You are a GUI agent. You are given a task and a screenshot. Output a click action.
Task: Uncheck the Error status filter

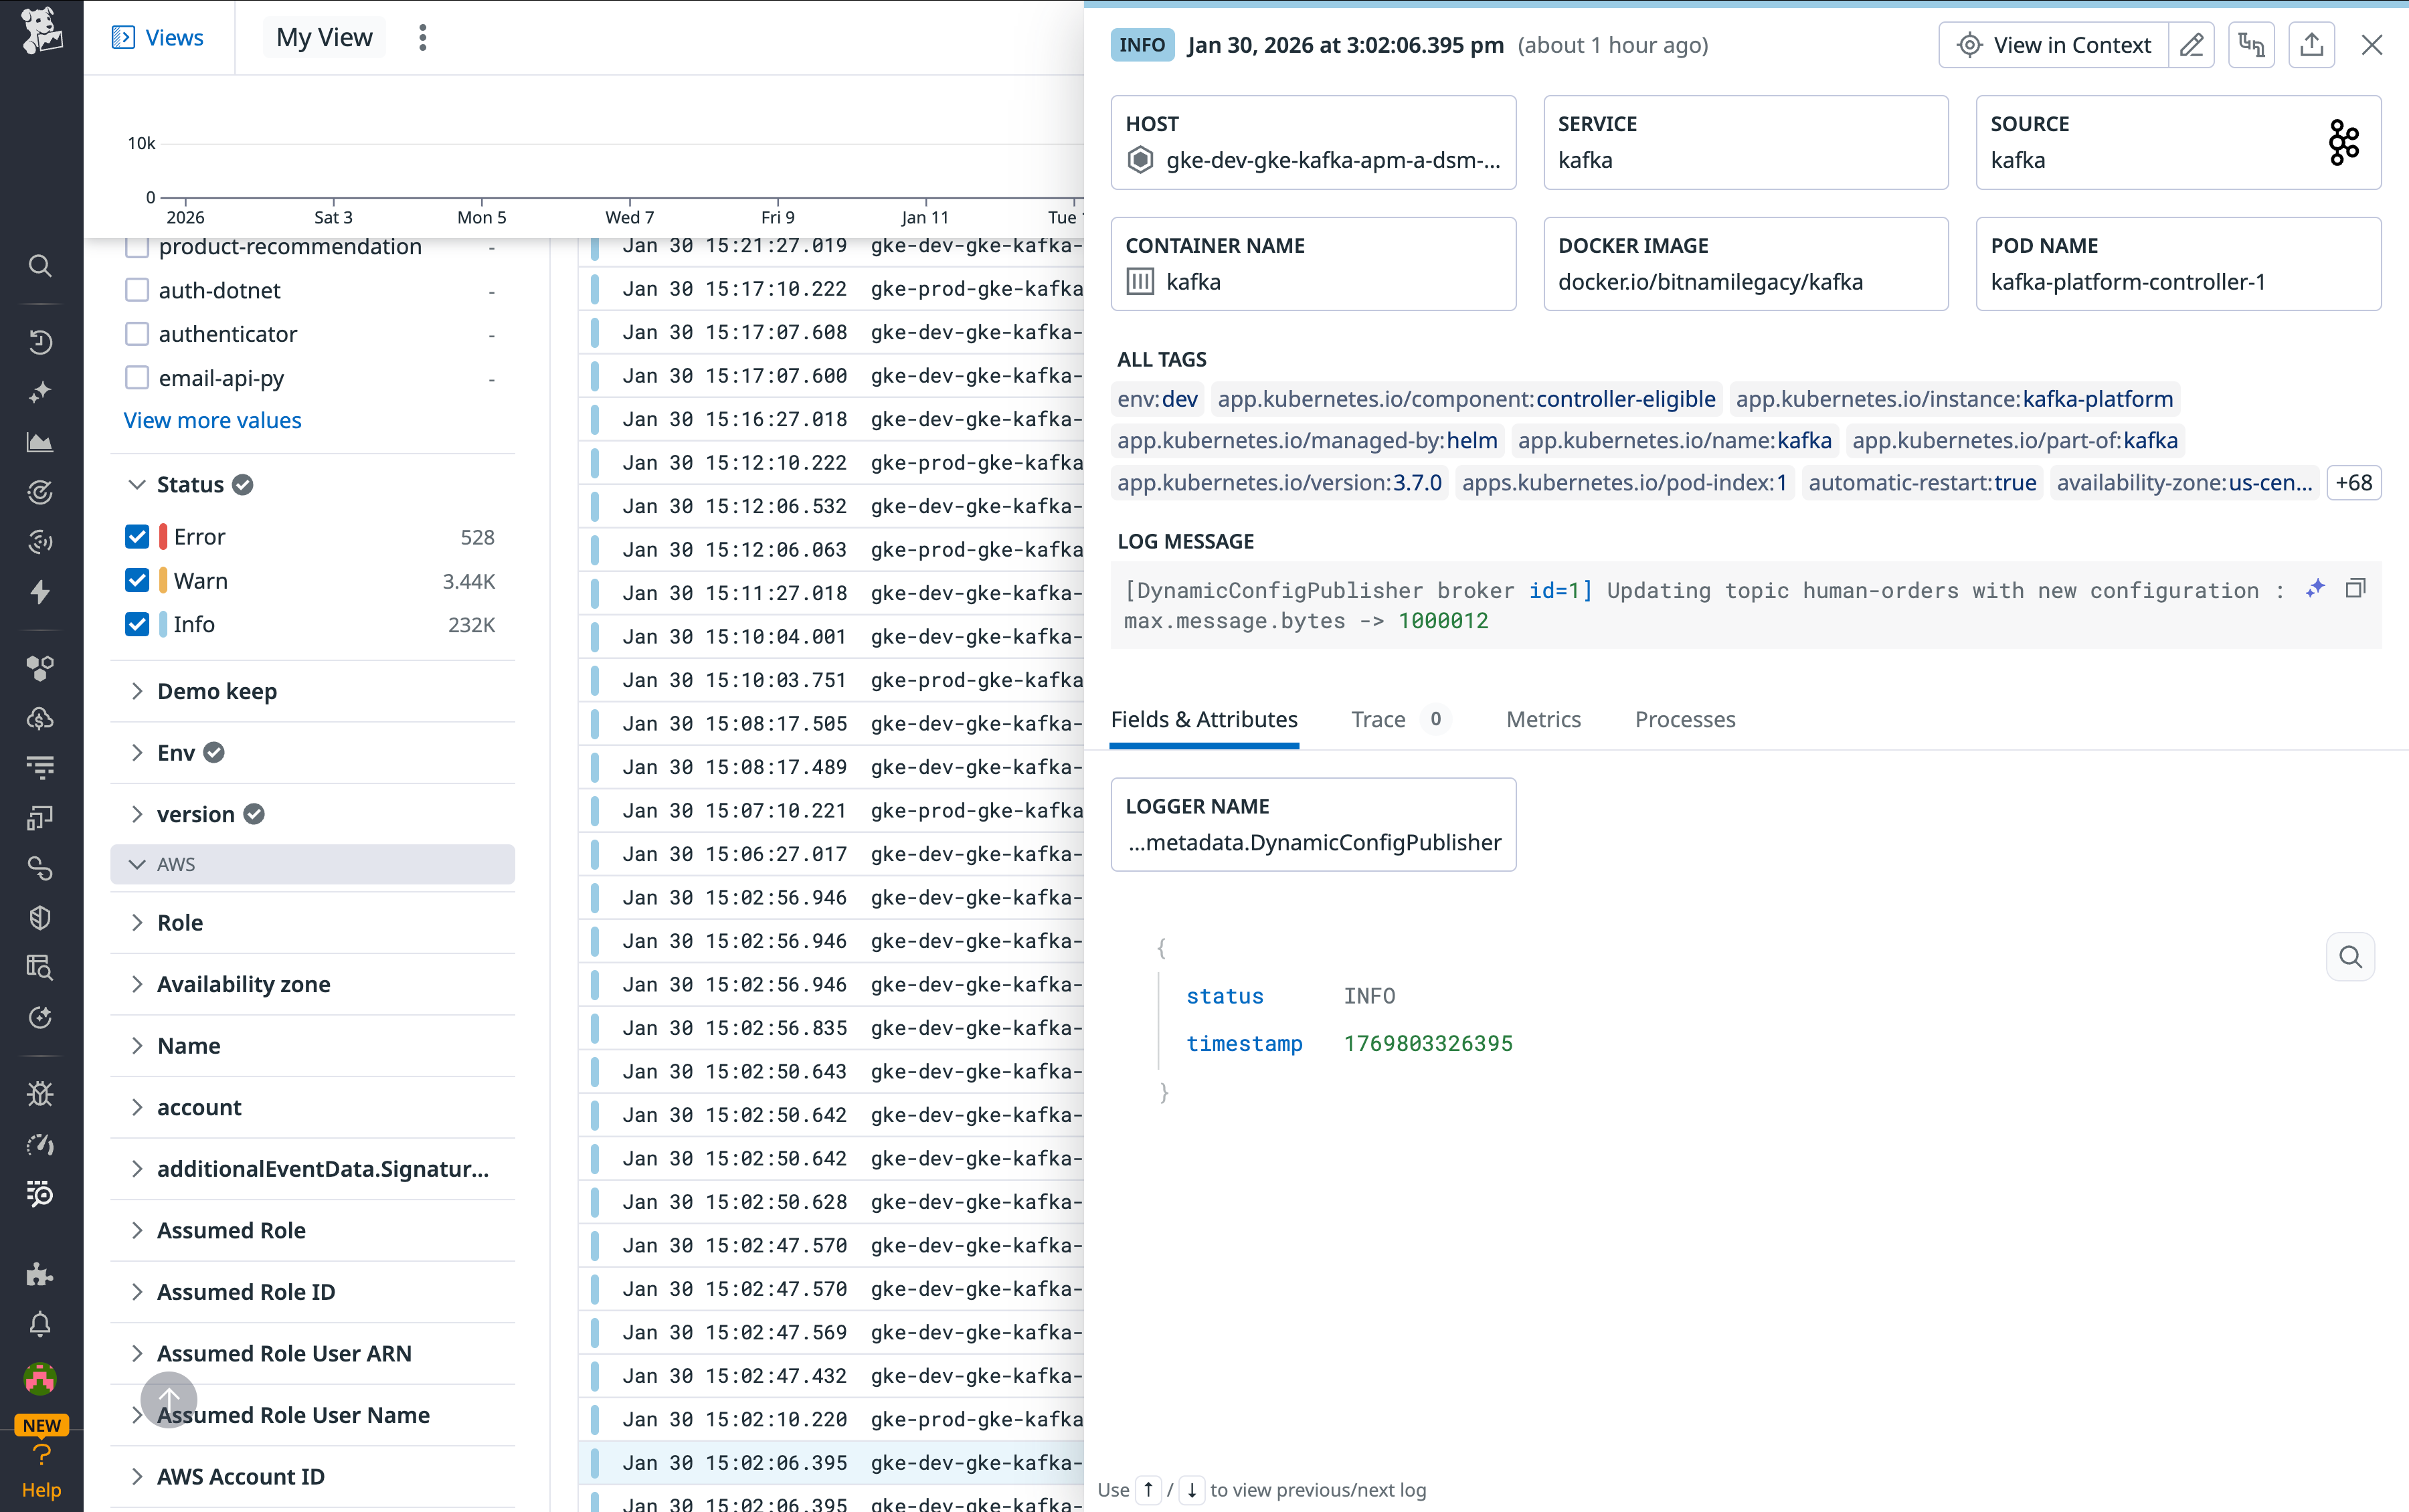click(x=137, y=536)
